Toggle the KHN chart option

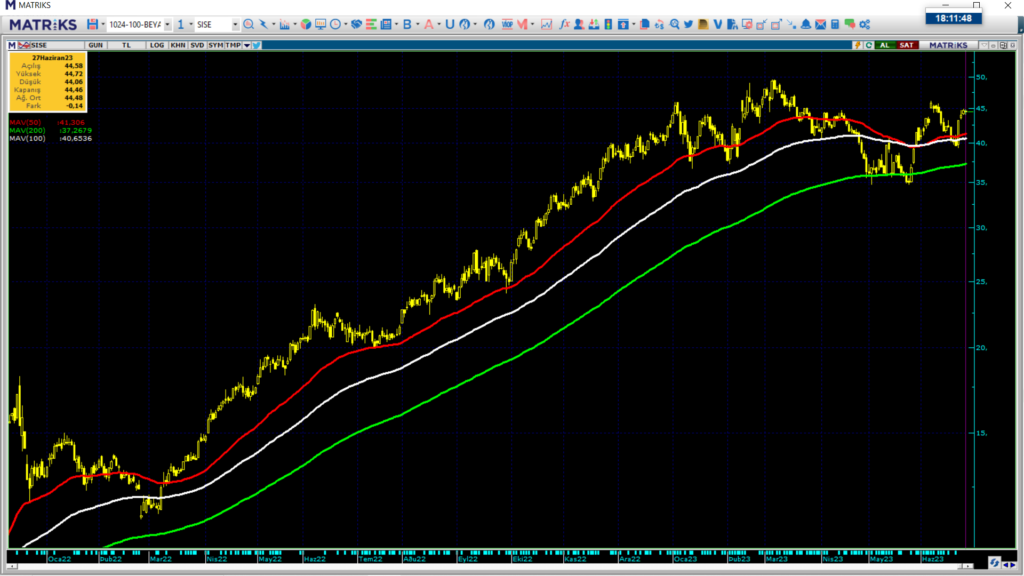pos(178,45)
